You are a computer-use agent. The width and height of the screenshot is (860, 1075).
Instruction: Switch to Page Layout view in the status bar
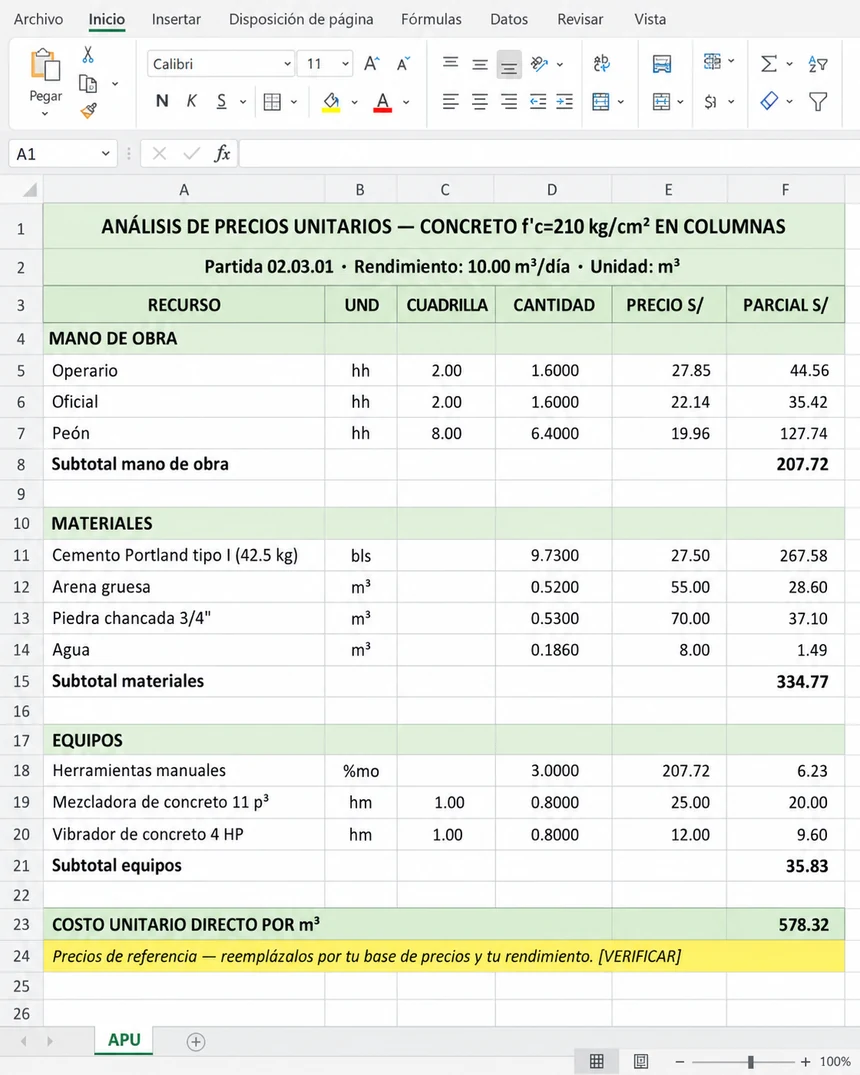(x=641, y=1061)
